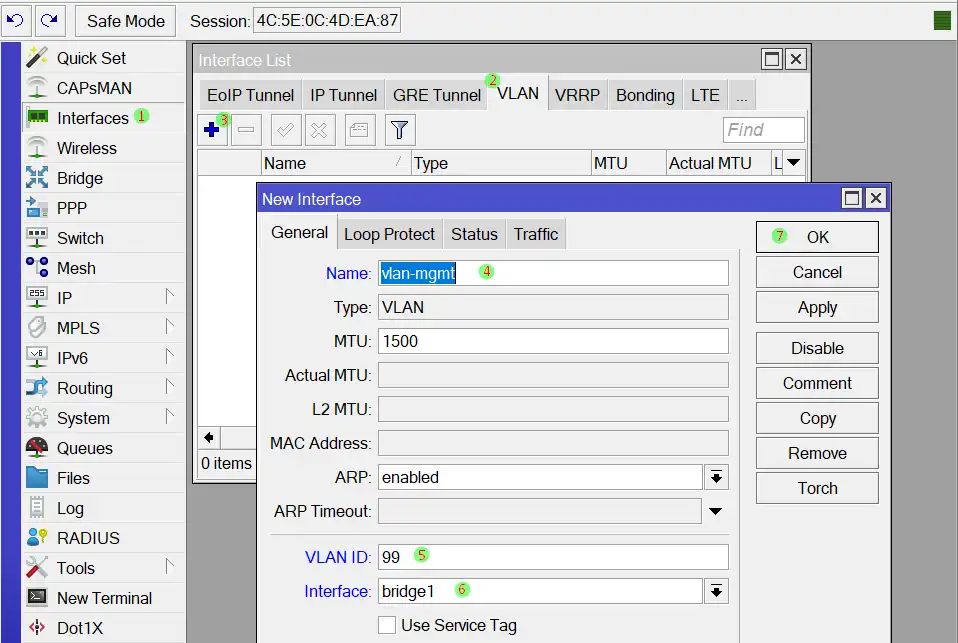Open New Terminal from sidebar
The width and height of the screenshot is (958, 643).
(x=104, y=598)
